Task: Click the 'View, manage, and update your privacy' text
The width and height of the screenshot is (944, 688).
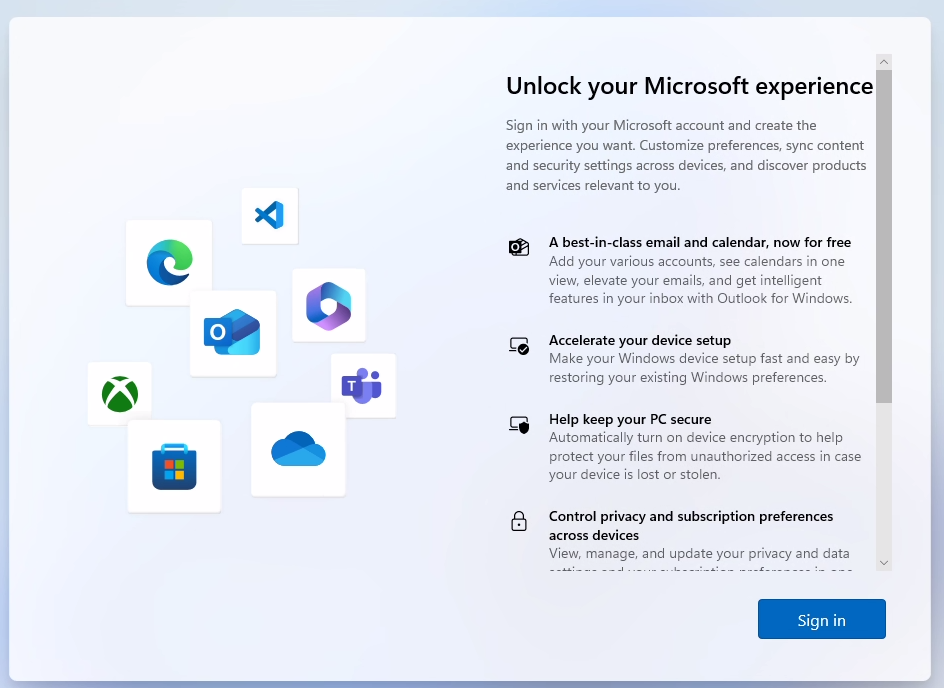Action: pyautogui.click(x=699, y=557)
